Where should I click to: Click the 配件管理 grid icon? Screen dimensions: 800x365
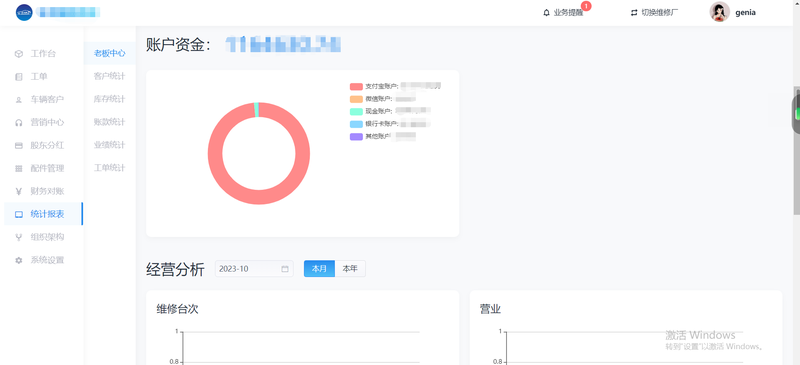pyautogui.click(x=19, y=168)
